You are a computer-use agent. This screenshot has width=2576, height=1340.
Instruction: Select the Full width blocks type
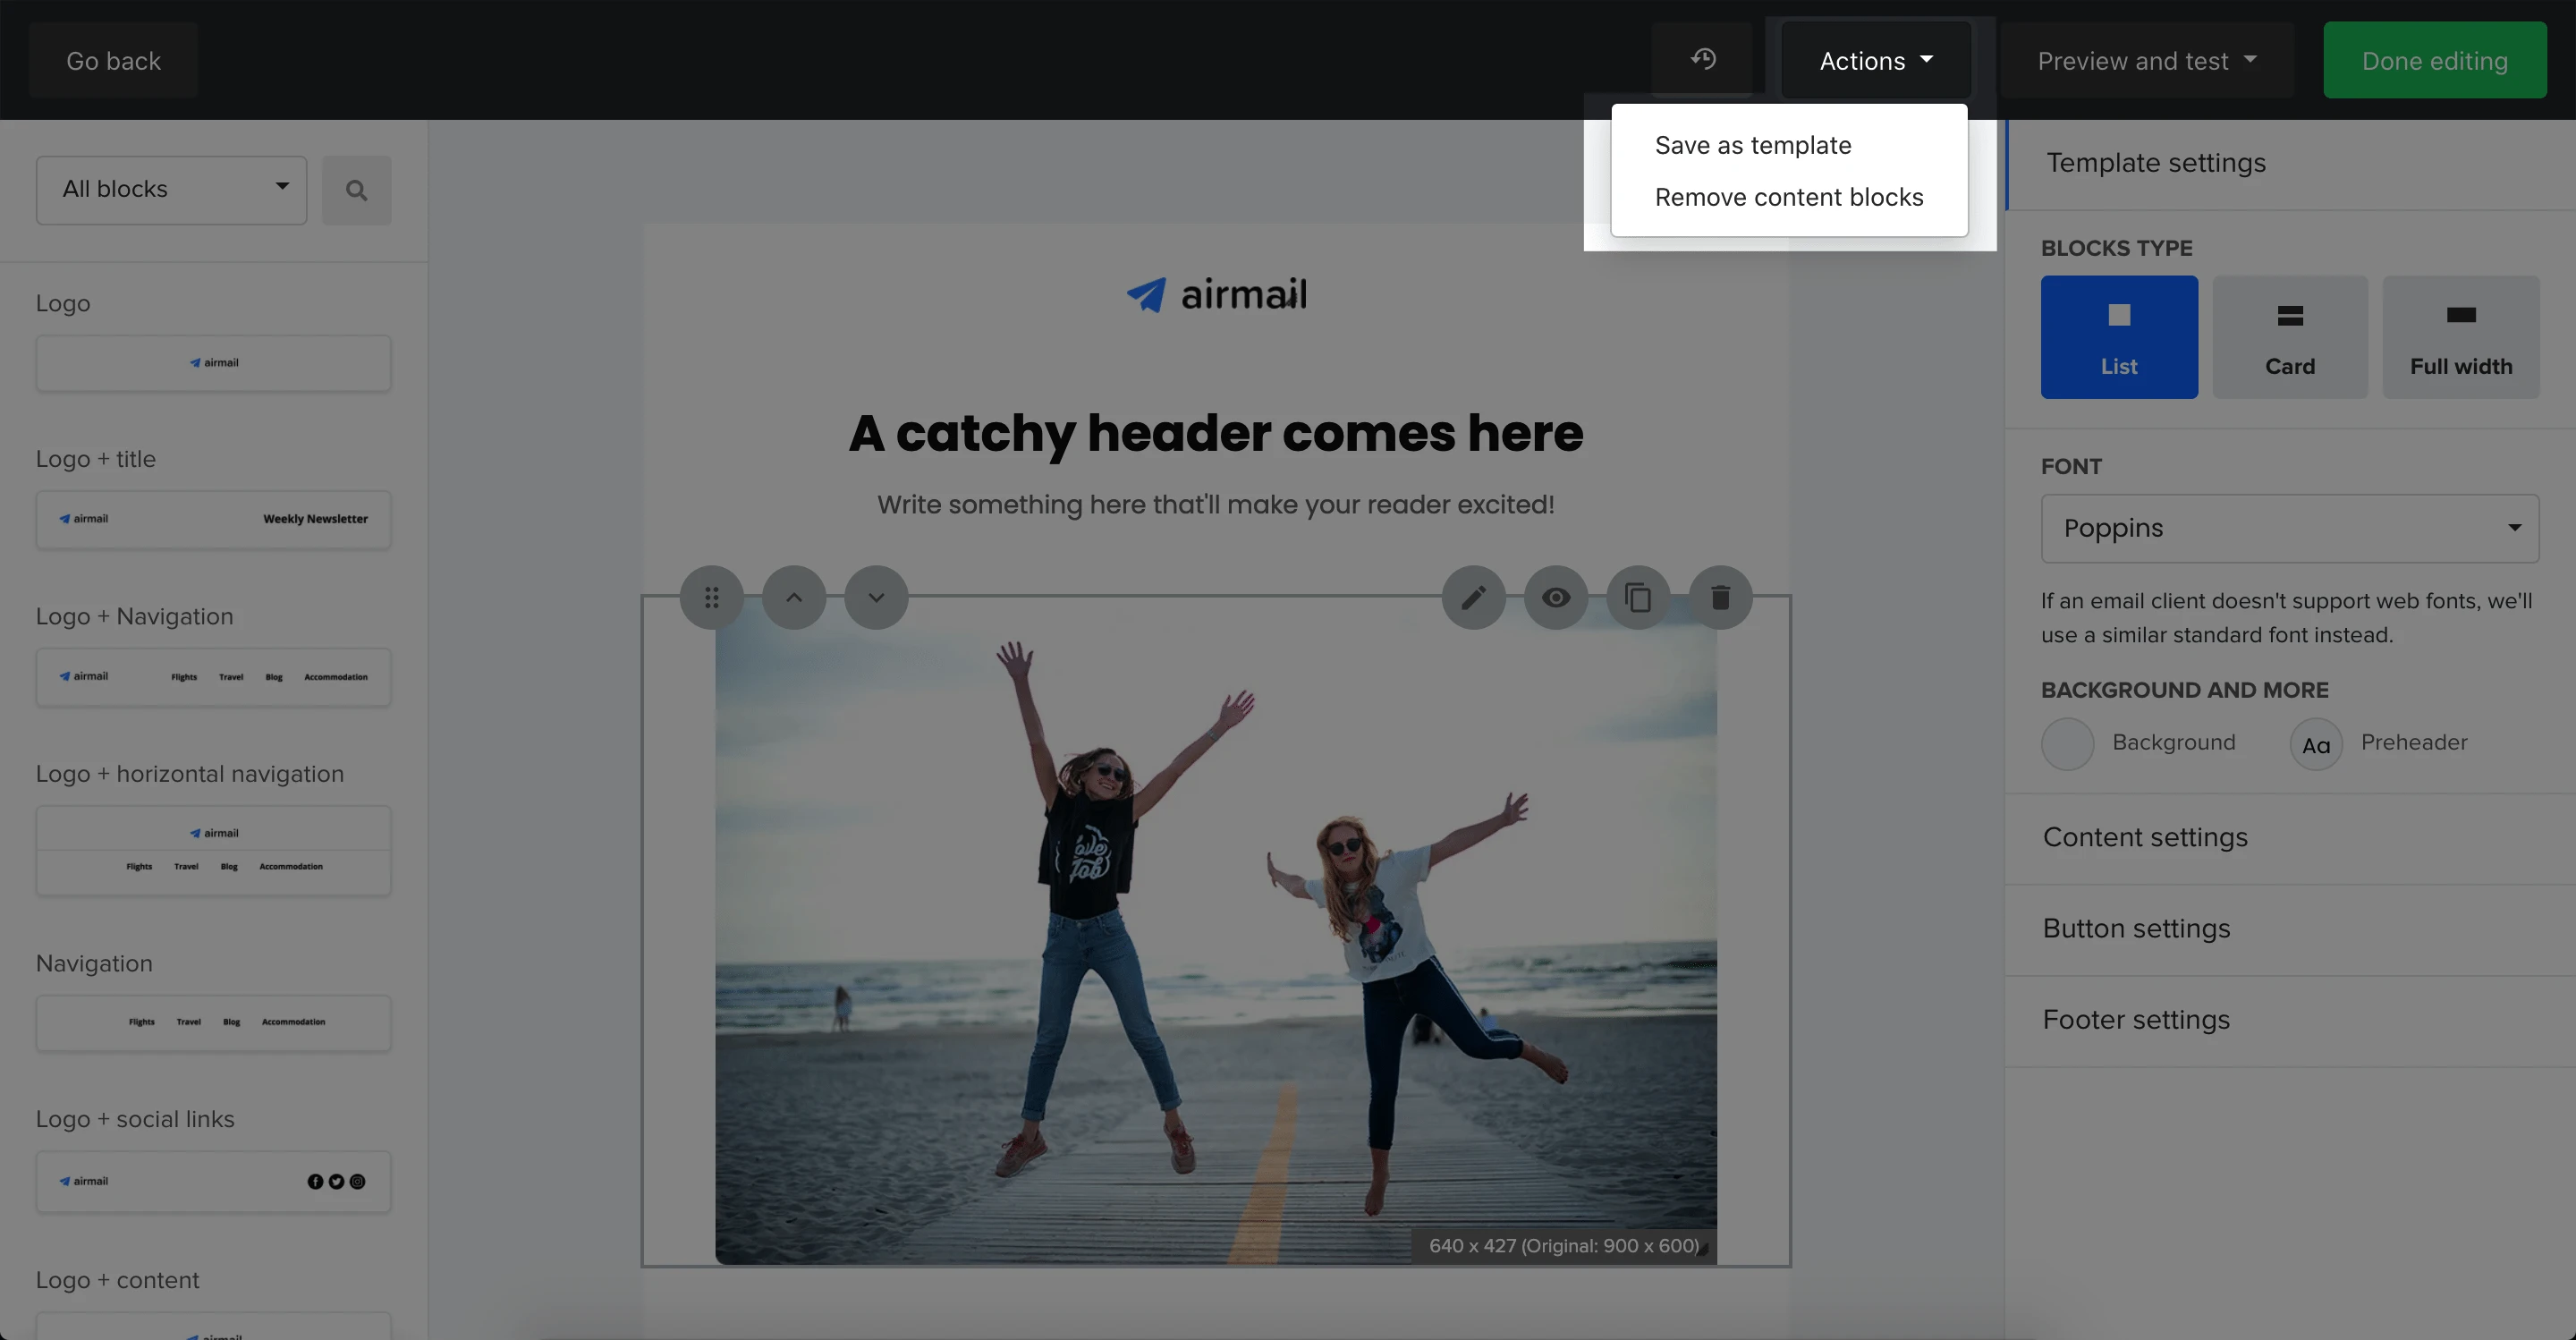click(x=2461, y=337)
